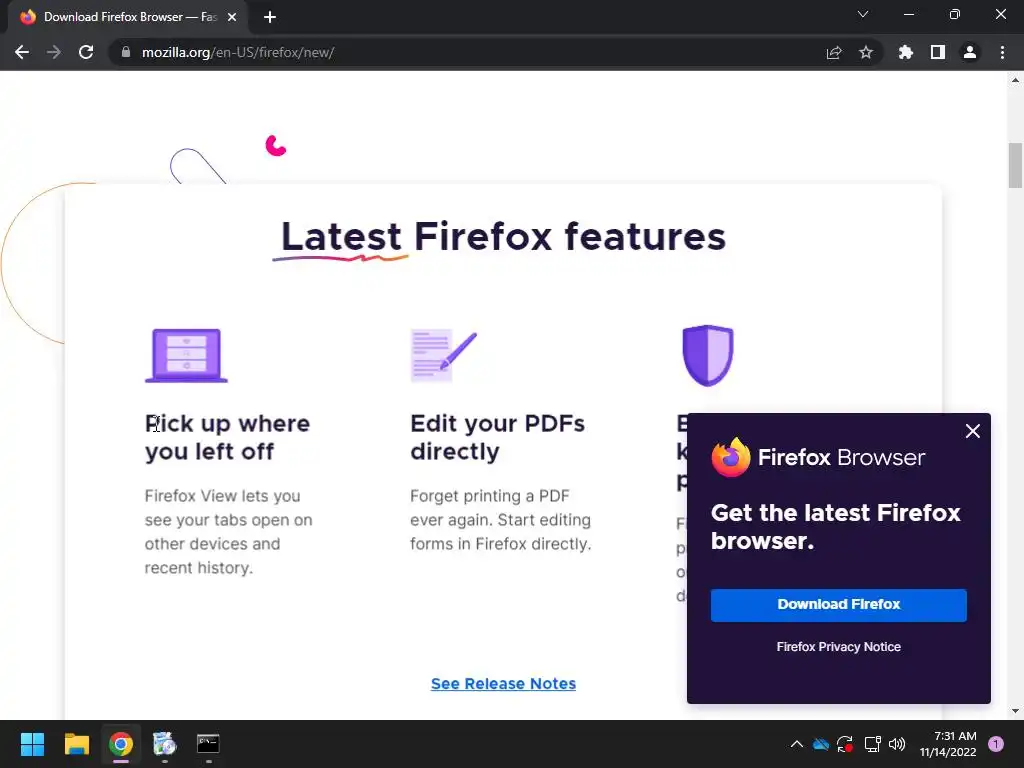Open the Firefox Privacy Notice link
The image size is (1024, 768).
(x=839, y=647)
